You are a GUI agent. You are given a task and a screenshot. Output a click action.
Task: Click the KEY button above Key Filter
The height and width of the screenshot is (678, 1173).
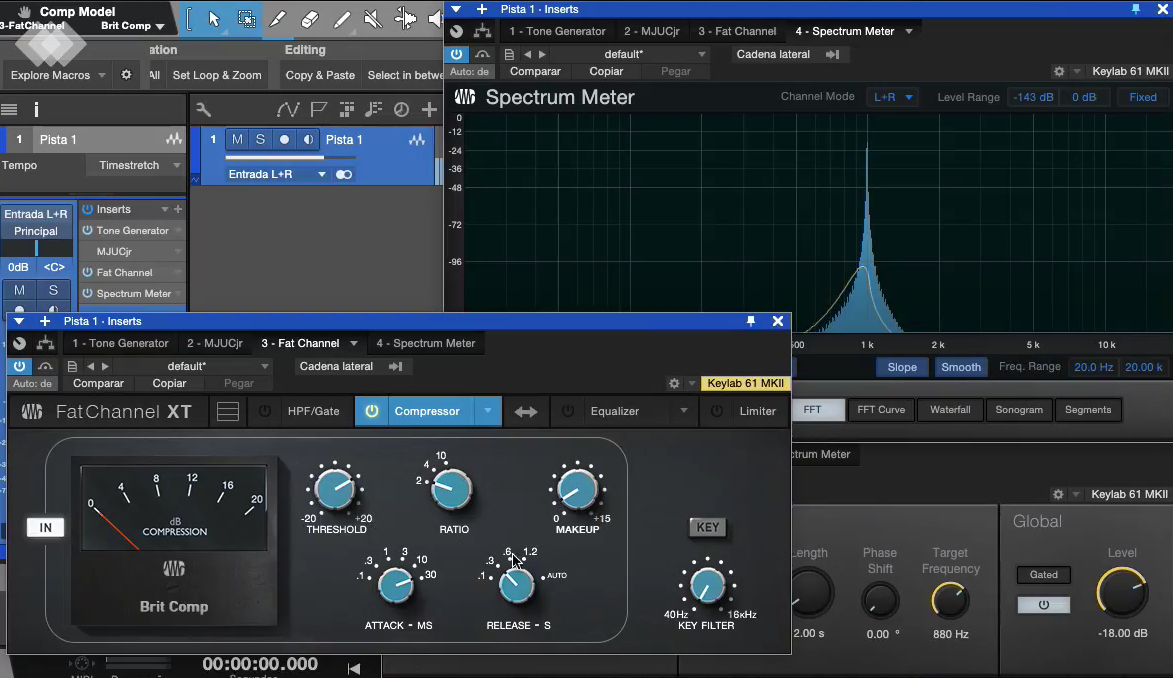[x=707, y=528]
